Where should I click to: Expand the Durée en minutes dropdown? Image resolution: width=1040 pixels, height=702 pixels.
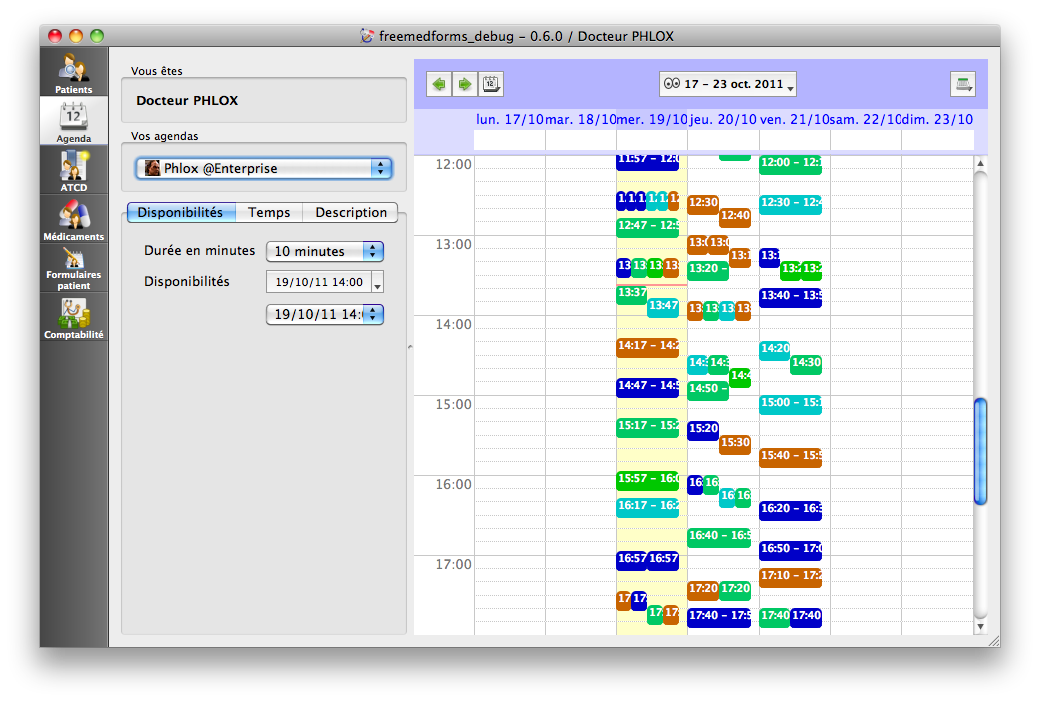point(325,252)
